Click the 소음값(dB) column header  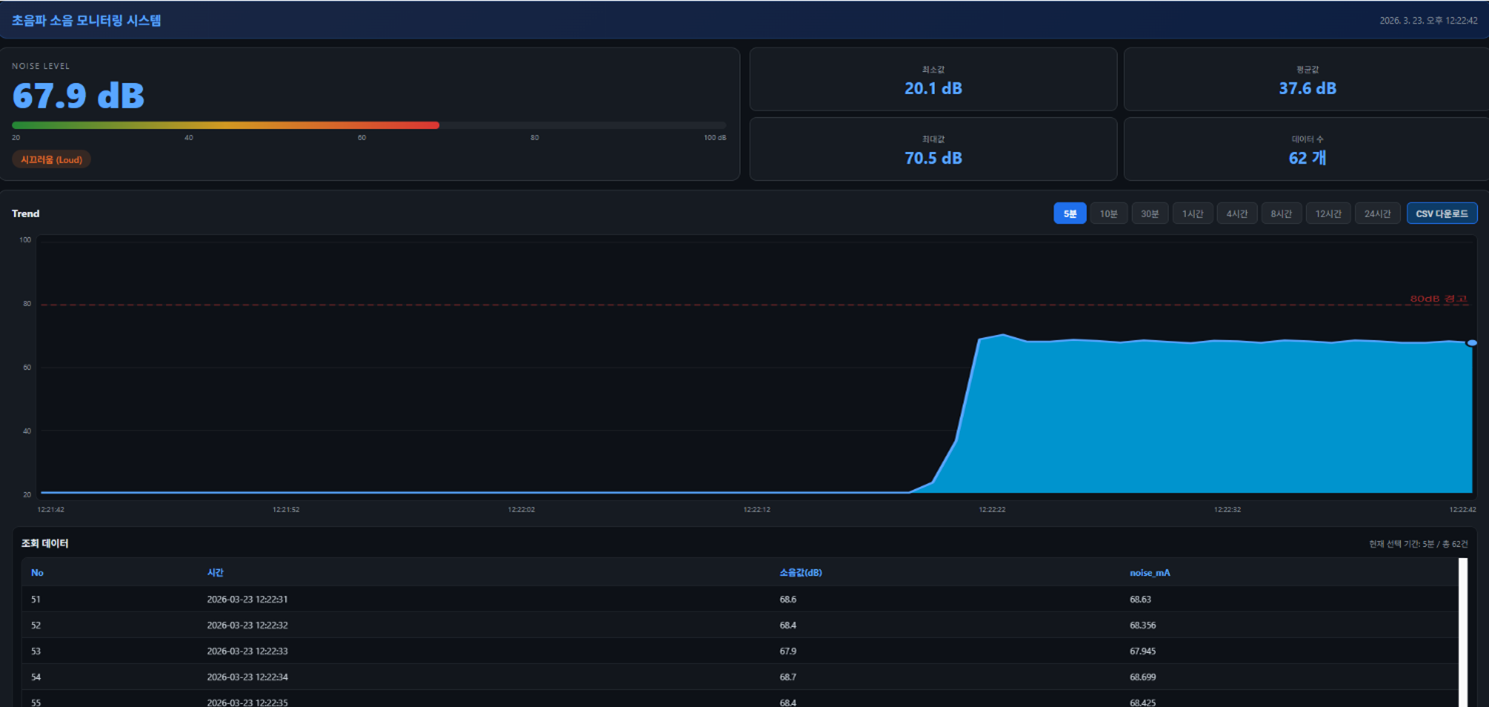tap(800, 573)
